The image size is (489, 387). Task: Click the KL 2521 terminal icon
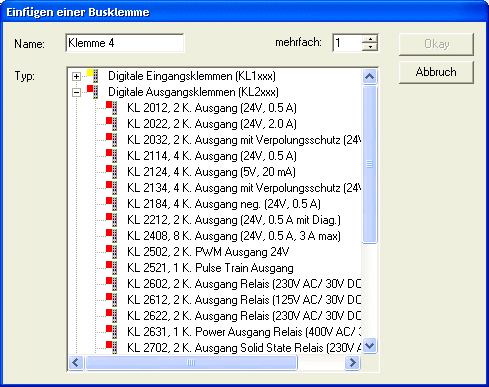click(112, 268)
